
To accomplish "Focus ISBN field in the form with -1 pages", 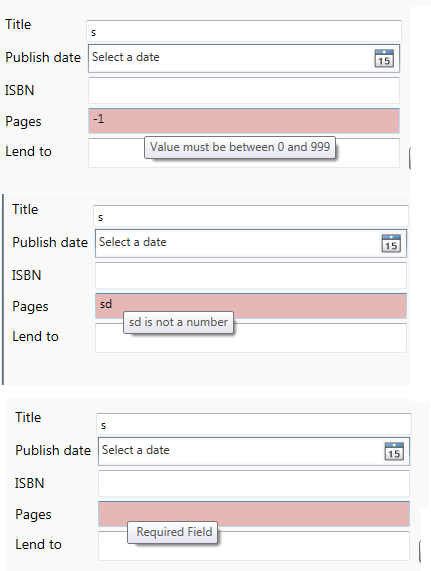I will (244, 90).
